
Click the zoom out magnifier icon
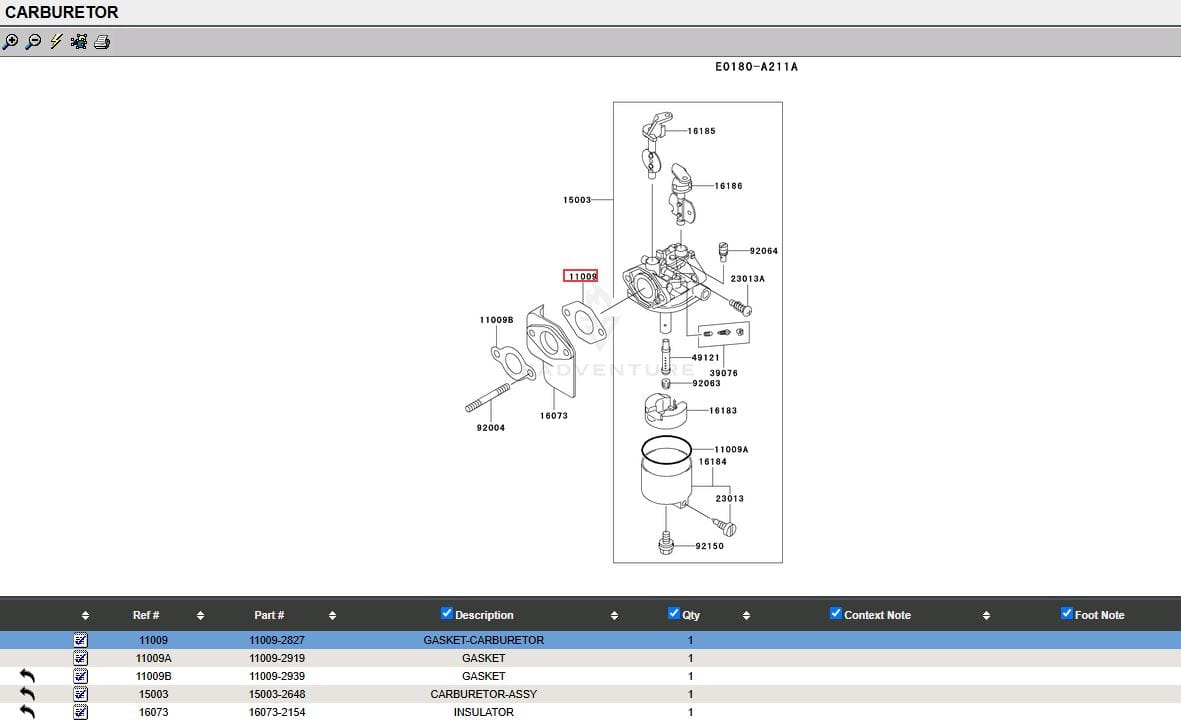coord(33,42)
